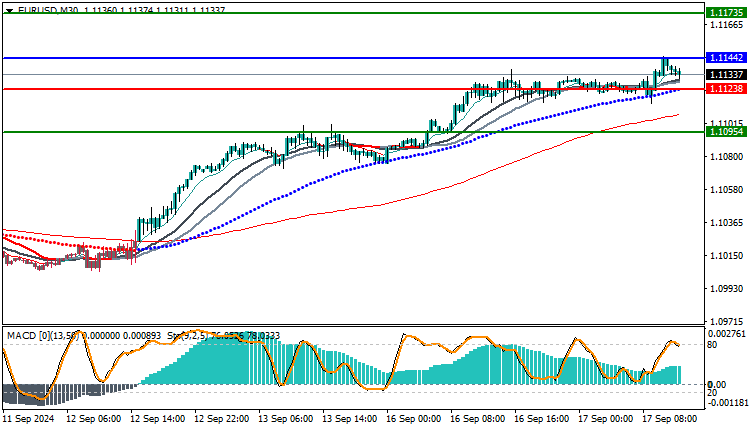
Task: Click the 1.10150 price scale value
Action: (727, 255)
